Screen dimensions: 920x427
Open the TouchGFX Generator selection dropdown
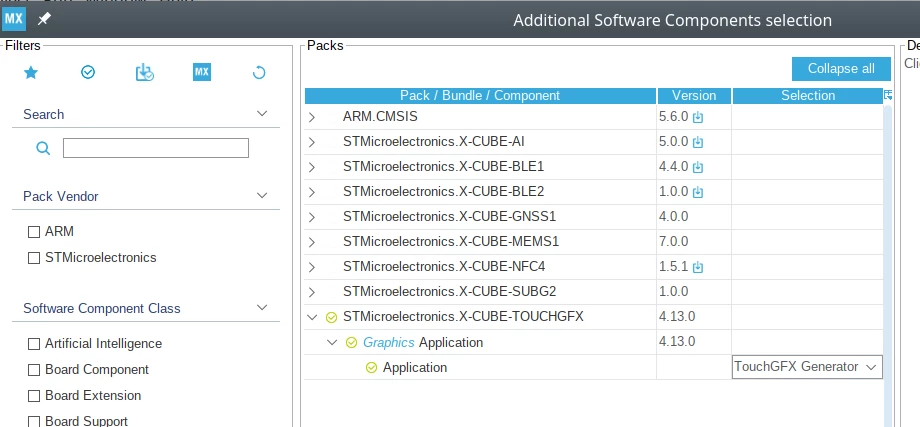[x=807, y=367]
